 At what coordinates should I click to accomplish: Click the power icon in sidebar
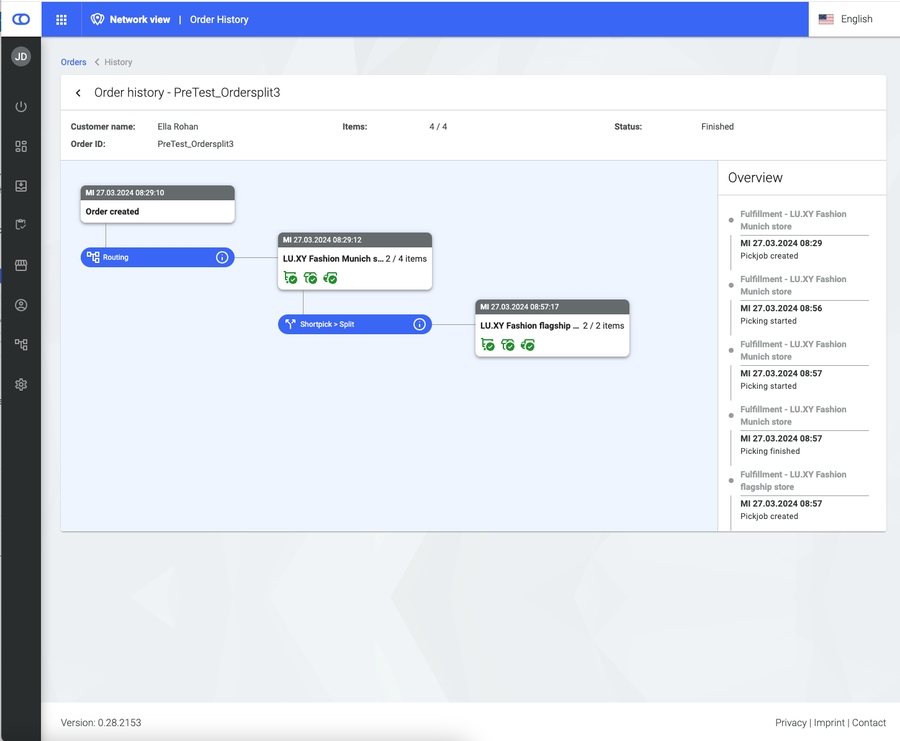(x=21, y=107)
